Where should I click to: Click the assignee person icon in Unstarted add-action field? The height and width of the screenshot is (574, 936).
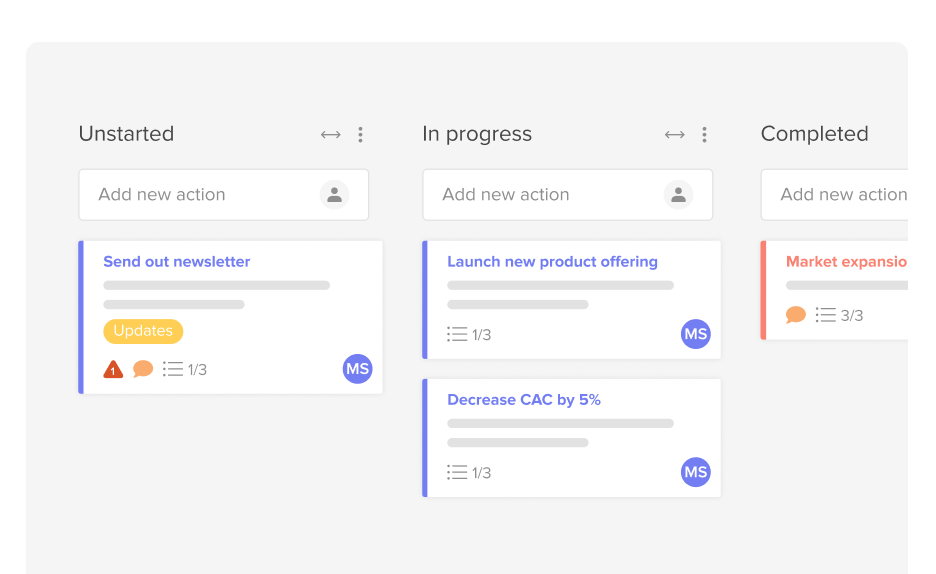[x=334, y=195]
